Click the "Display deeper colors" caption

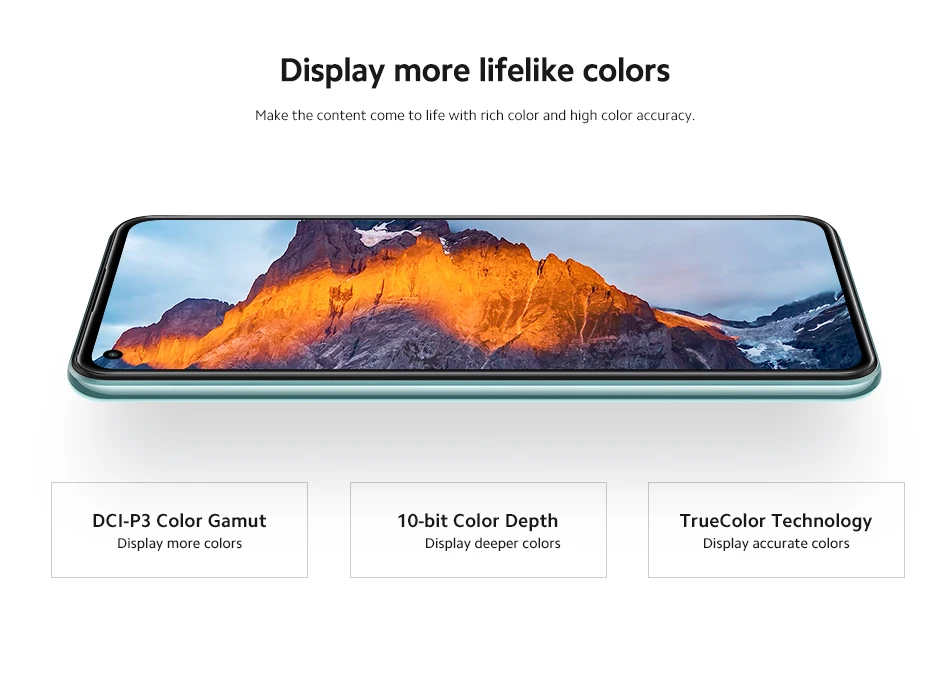coord(493,543)
